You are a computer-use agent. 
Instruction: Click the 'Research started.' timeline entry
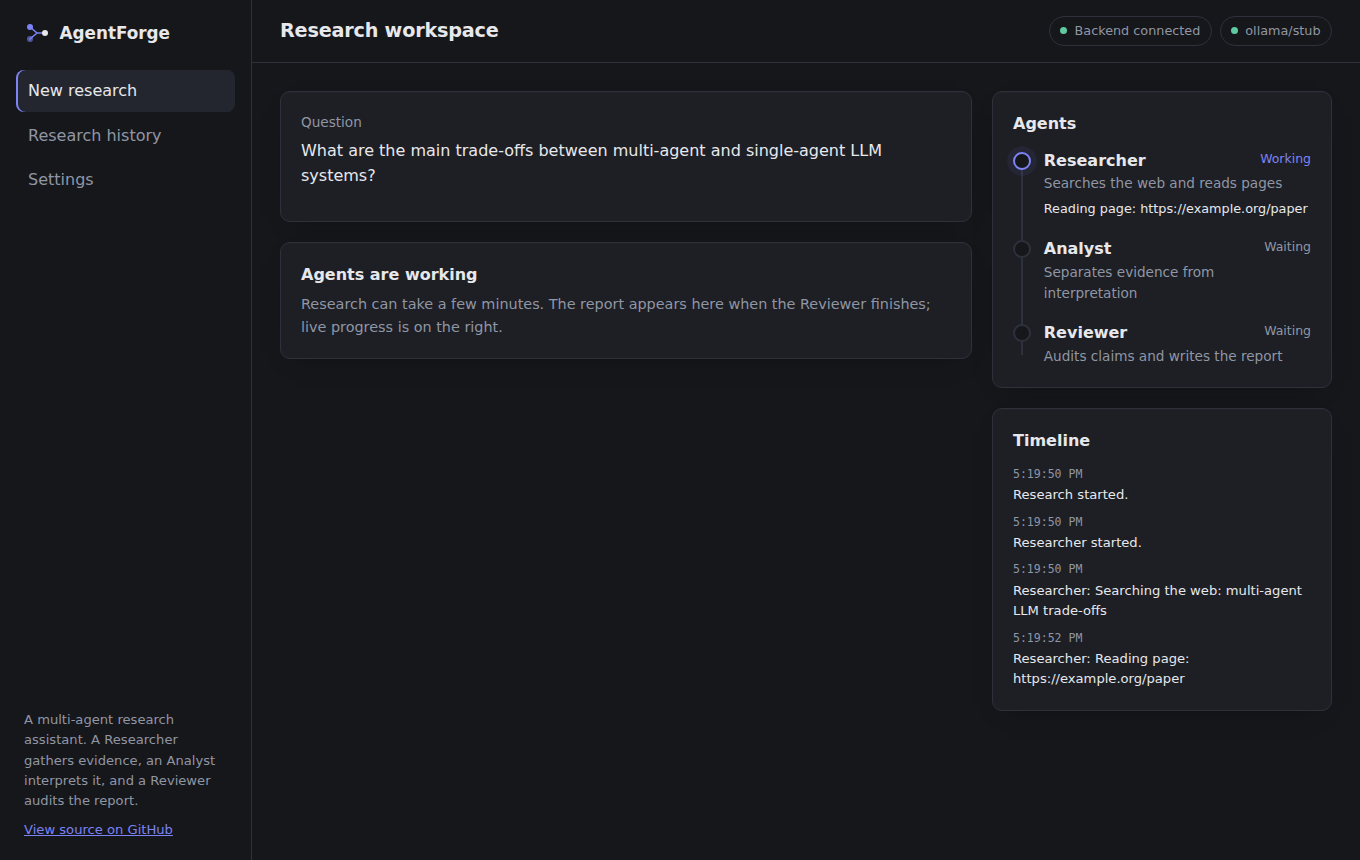(1070, 494)
